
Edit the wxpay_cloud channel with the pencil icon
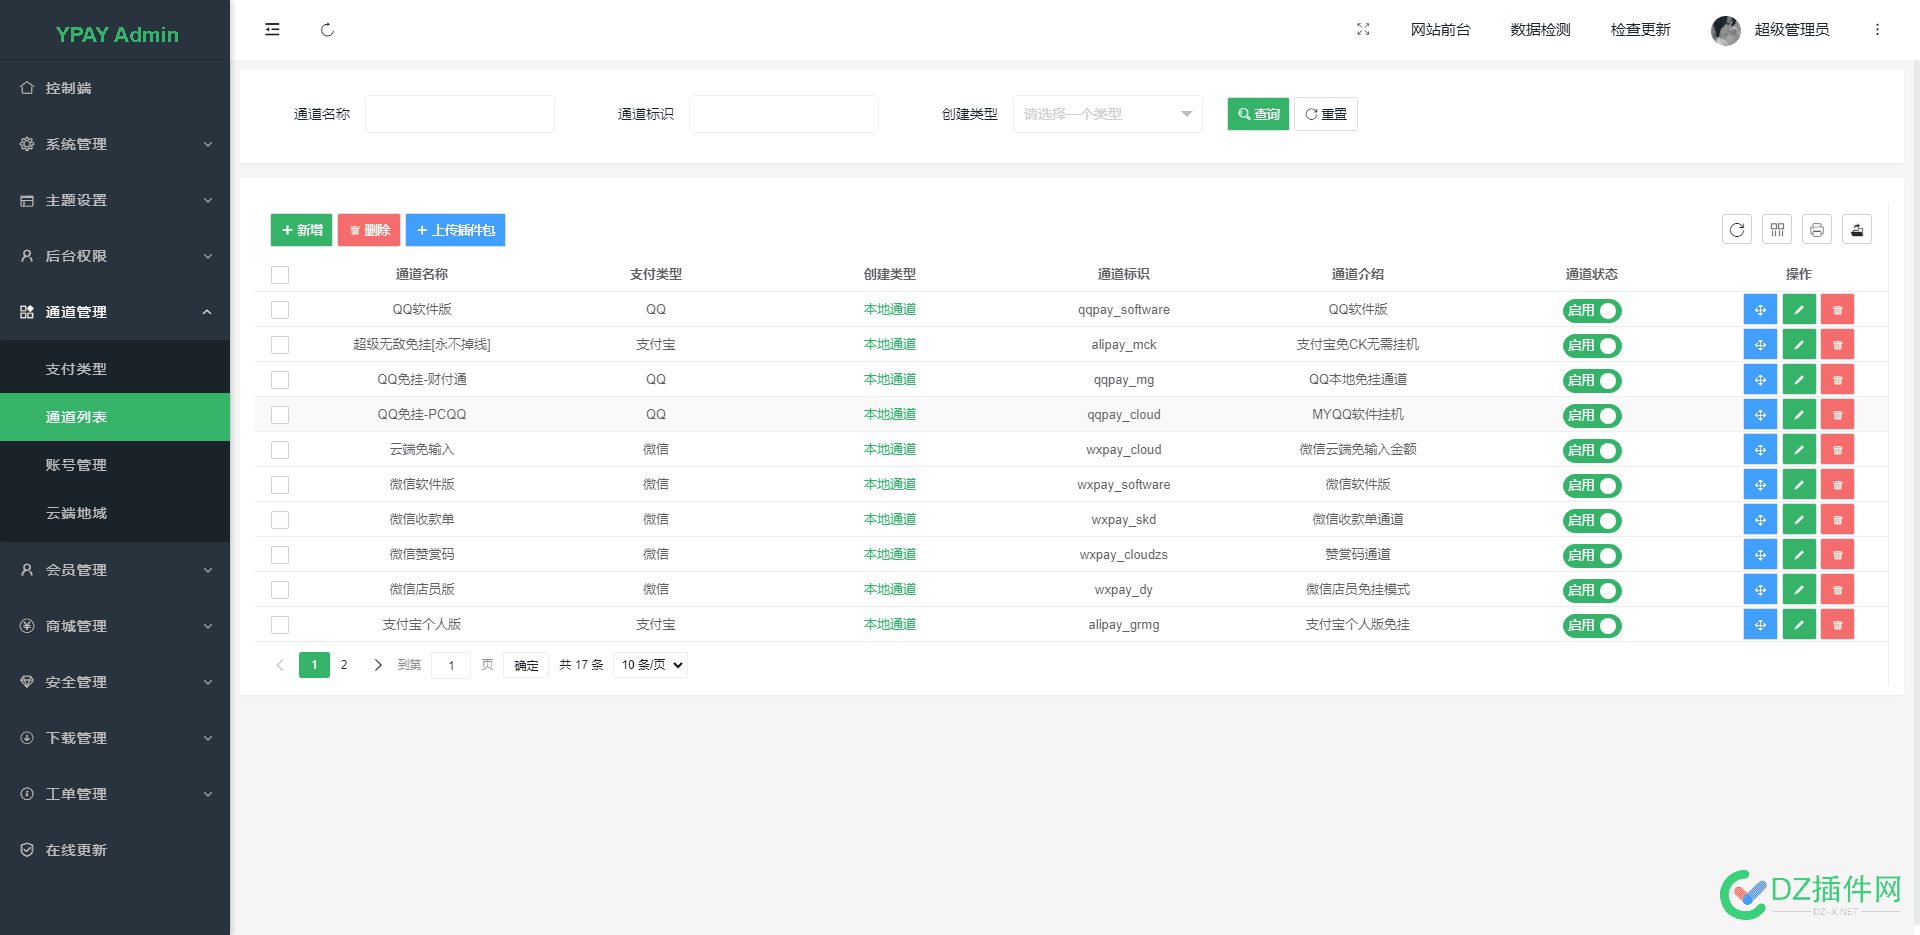tap(1799, 450)
